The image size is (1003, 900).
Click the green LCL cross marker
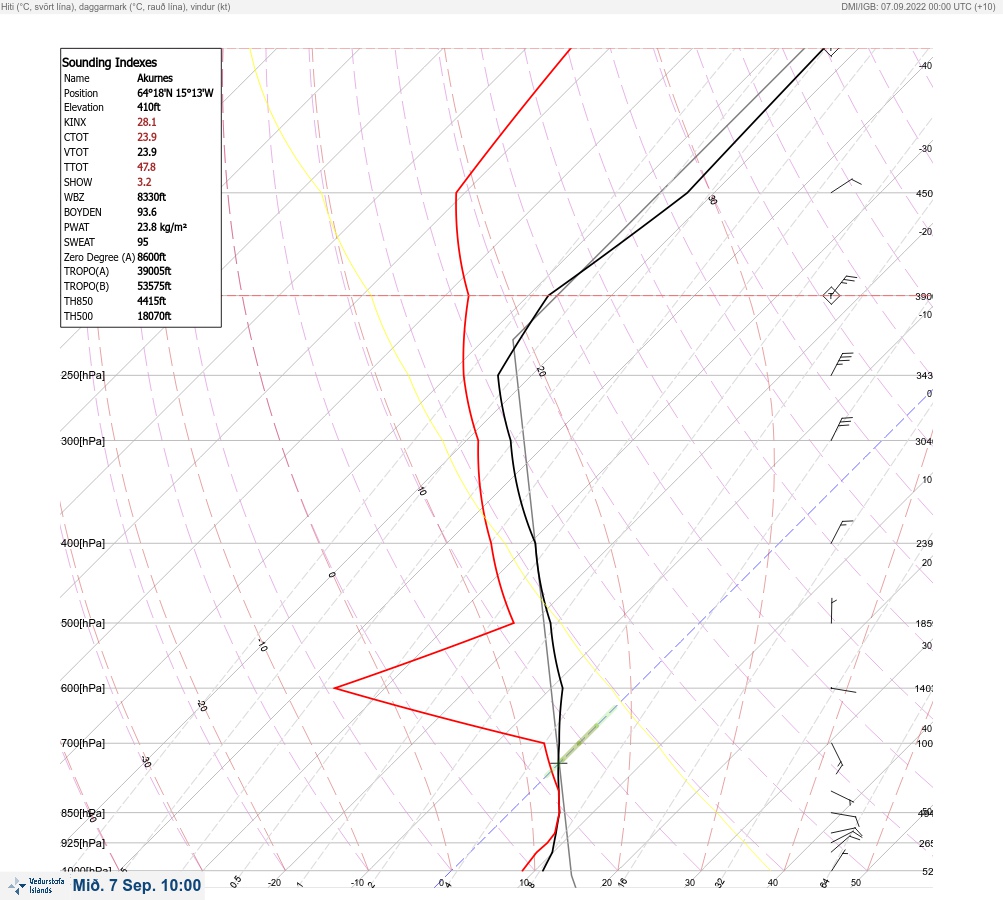pos(558,763)
